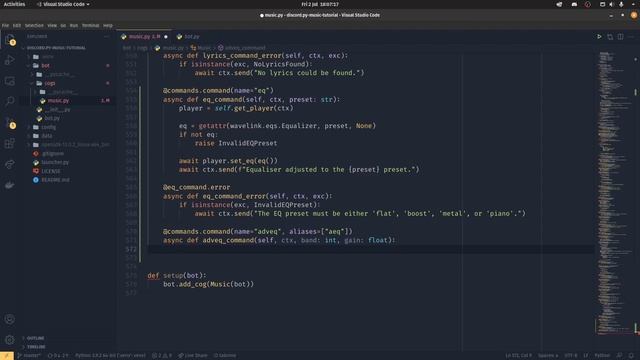Click the Open Changes icon in editor toolbar

click(610, 37)
